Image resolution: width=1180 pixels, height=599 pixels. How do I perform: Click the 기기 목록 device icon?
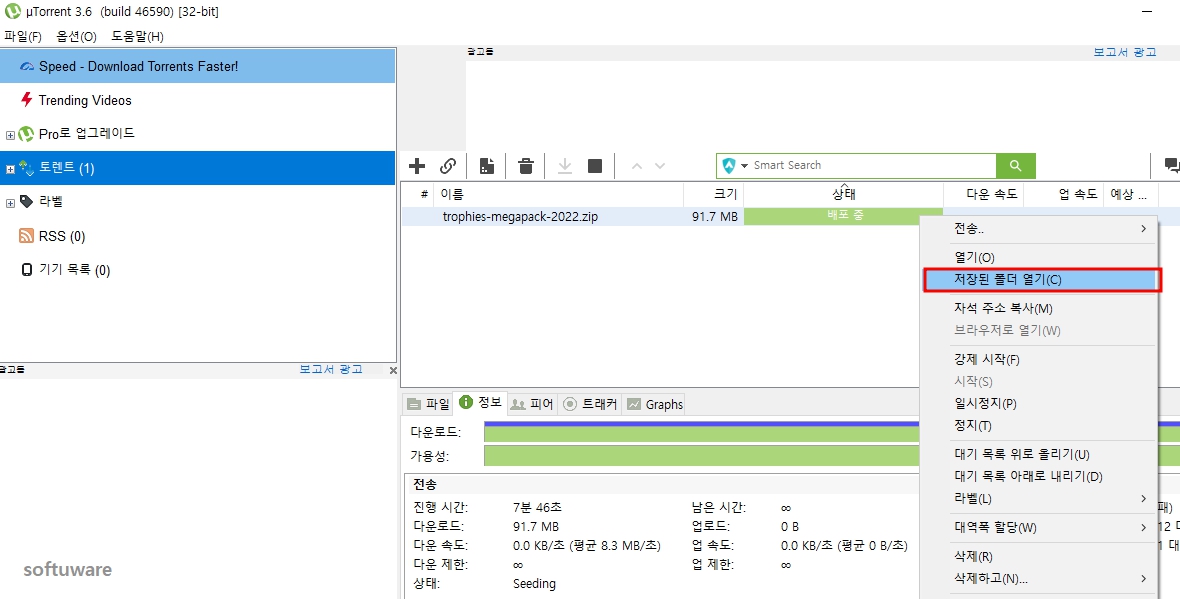click(x=27, y=269)
